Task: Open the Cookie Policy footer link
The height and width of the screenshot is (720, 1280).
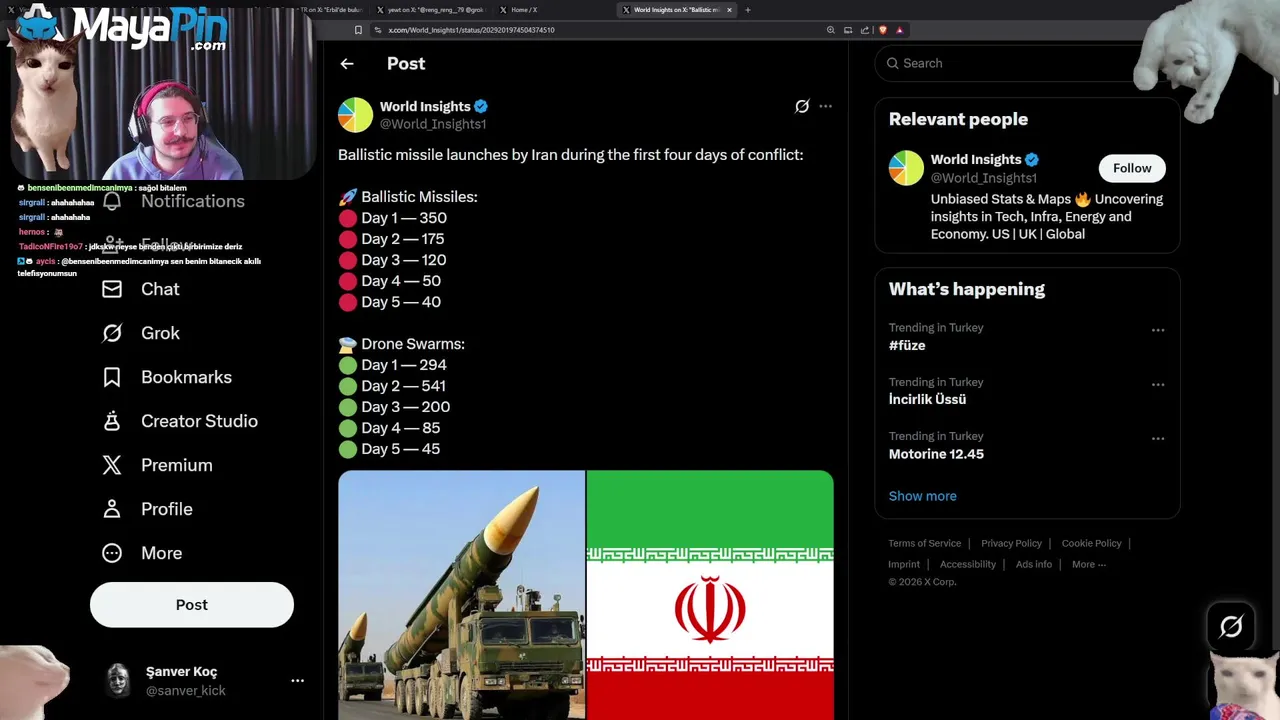Action: (1091, 543)
